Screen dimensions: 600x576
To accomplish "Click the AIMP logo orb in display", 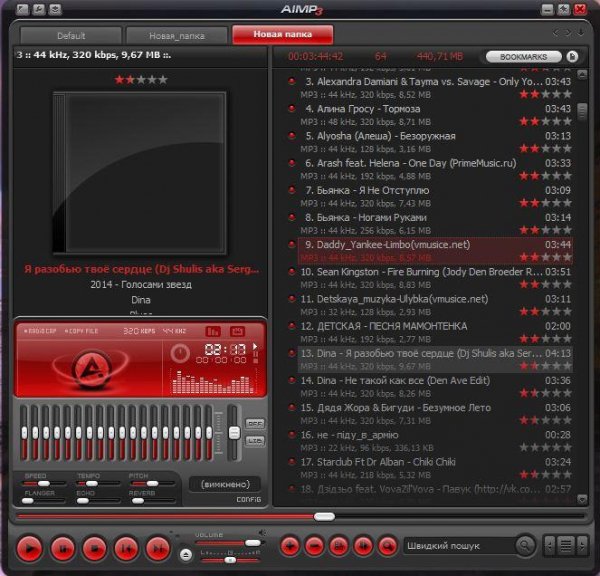I will coord(92,368).
